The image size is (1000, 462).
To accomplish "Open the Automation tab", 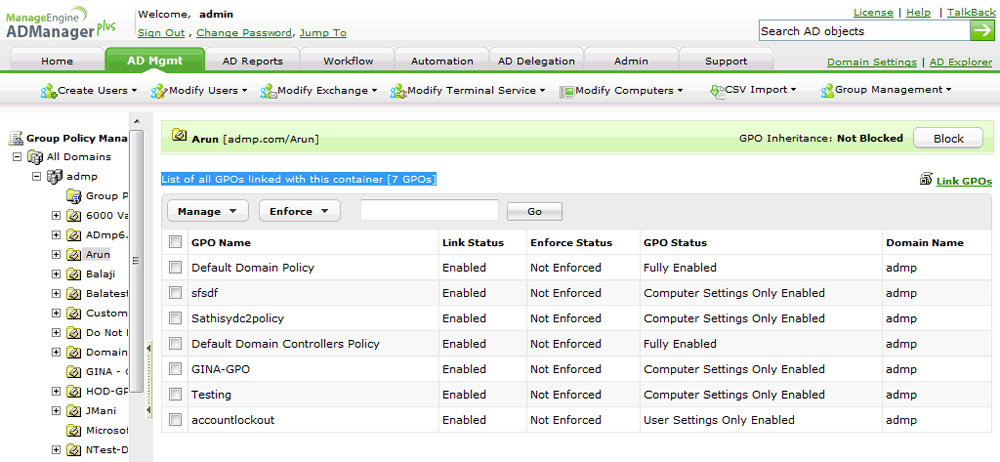I will 442,61.
